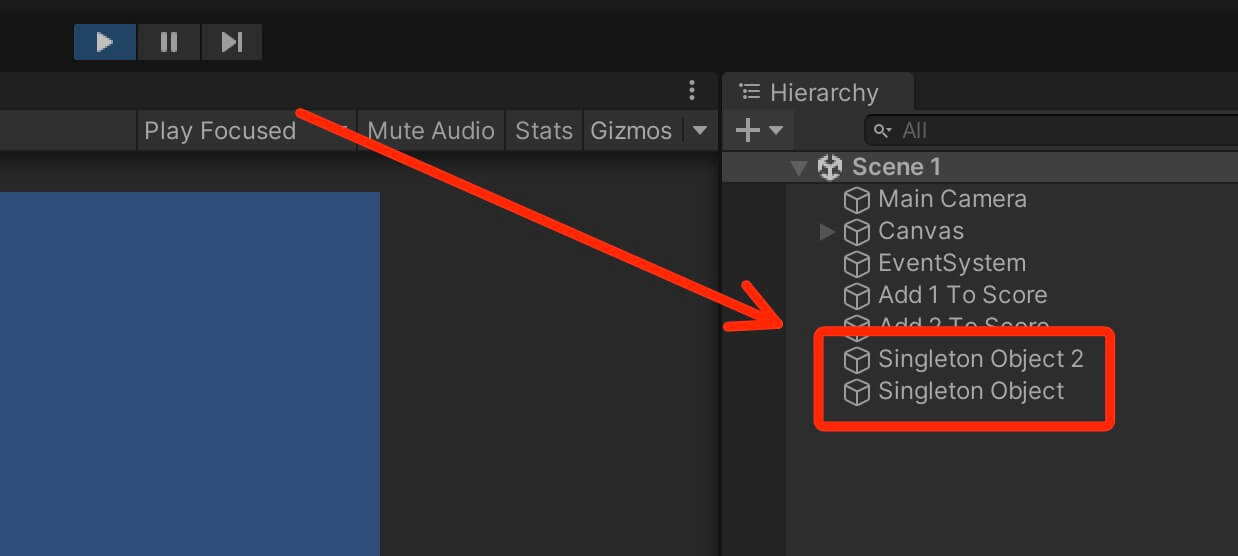Click the Main Camera cube icon
Image resolution: width=1238 pixels, height=556 pixels.
click(857, 200)
